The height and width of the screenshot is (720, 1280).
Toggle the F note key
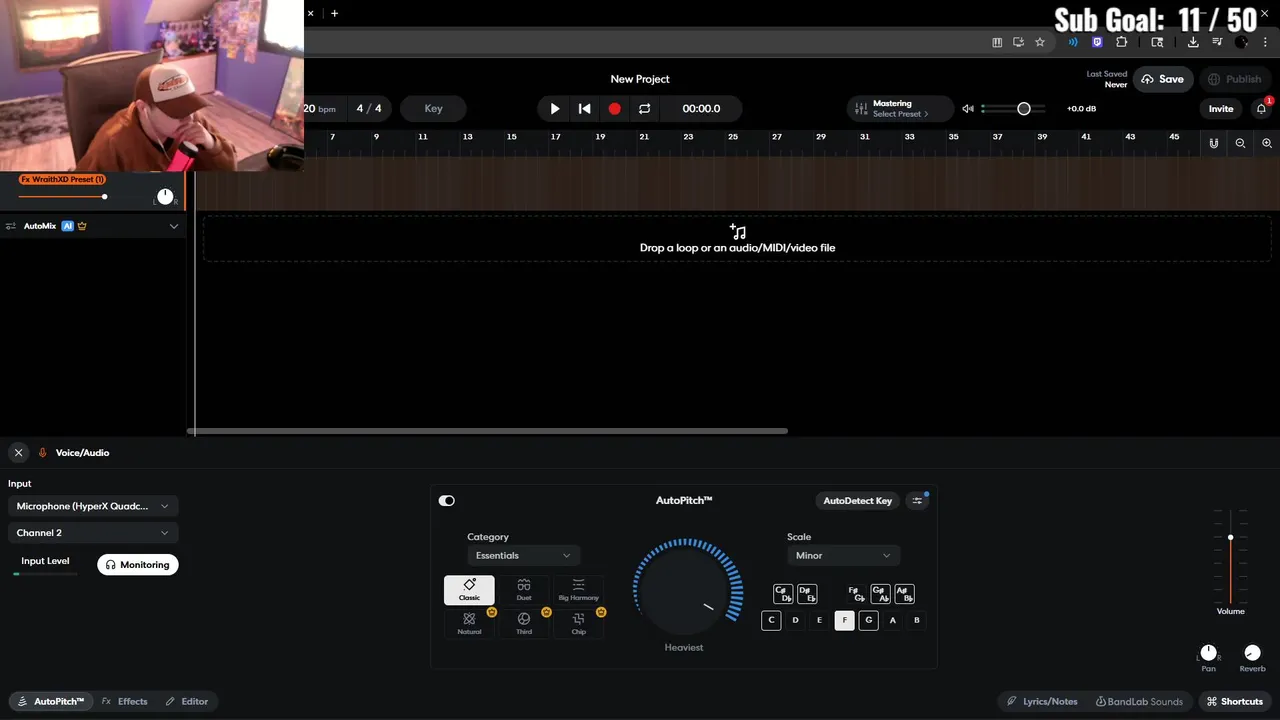[844, 620]
